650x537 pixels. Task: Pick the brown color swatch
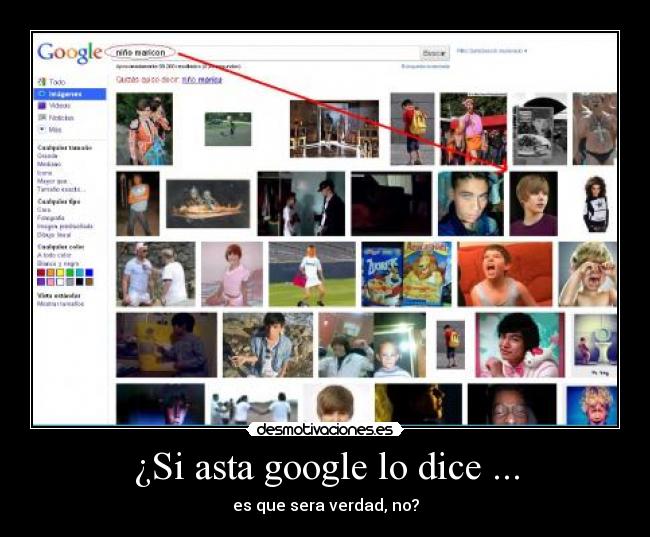[89, 282]
